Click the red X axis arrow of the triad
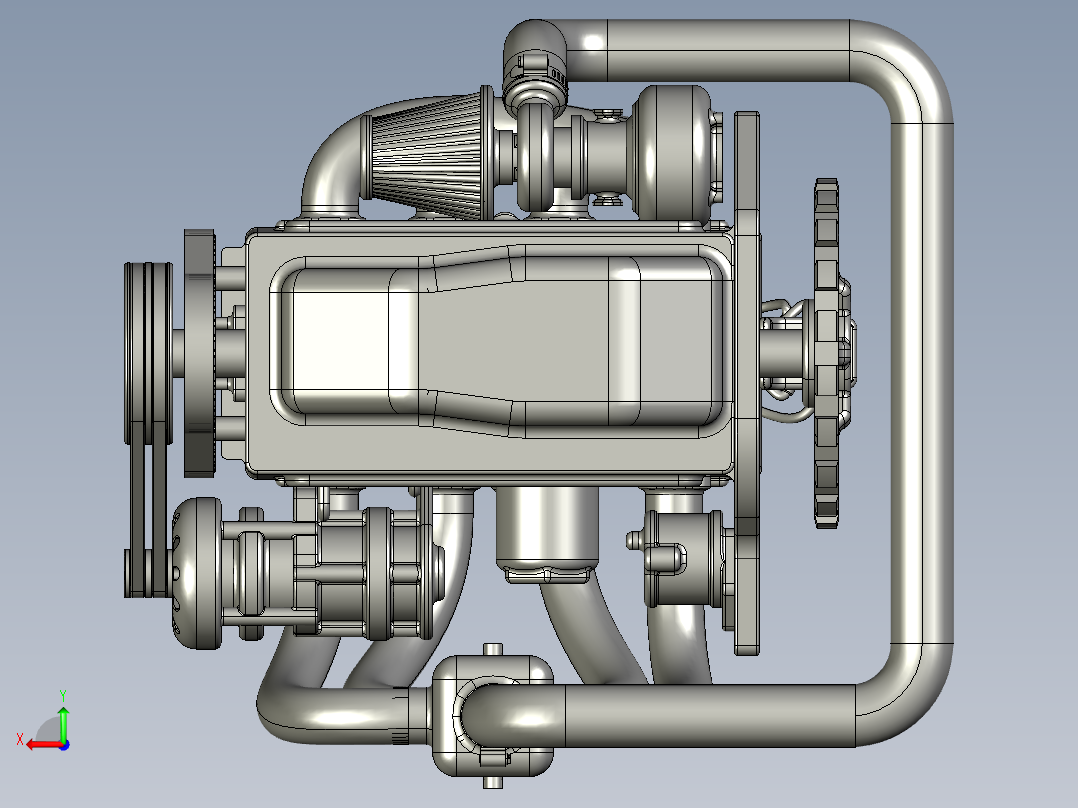The width and height of the screenshot is (1078, 808). tap(43, 745)
